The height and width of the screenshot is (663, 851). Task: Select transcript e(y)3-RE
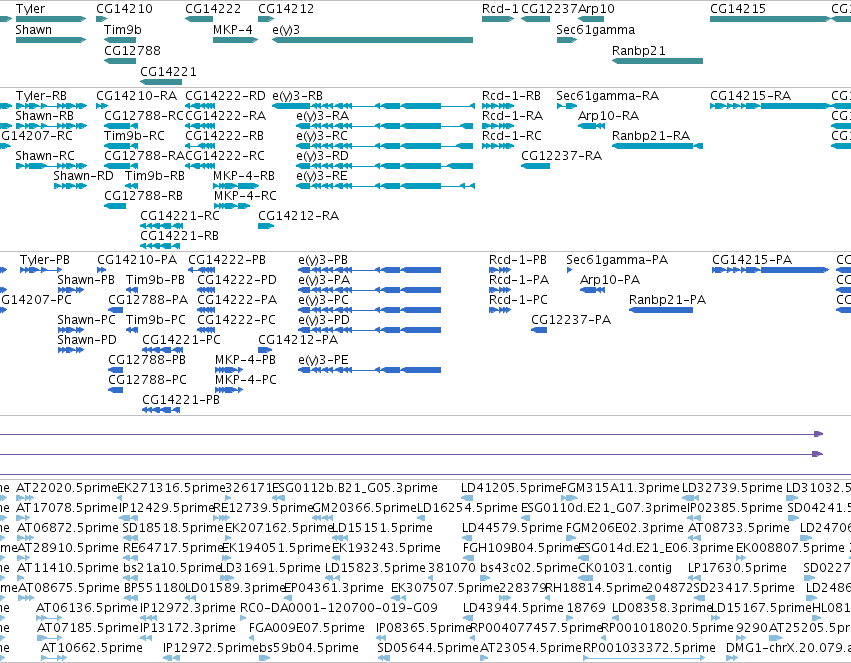click(x=385, y=186)
